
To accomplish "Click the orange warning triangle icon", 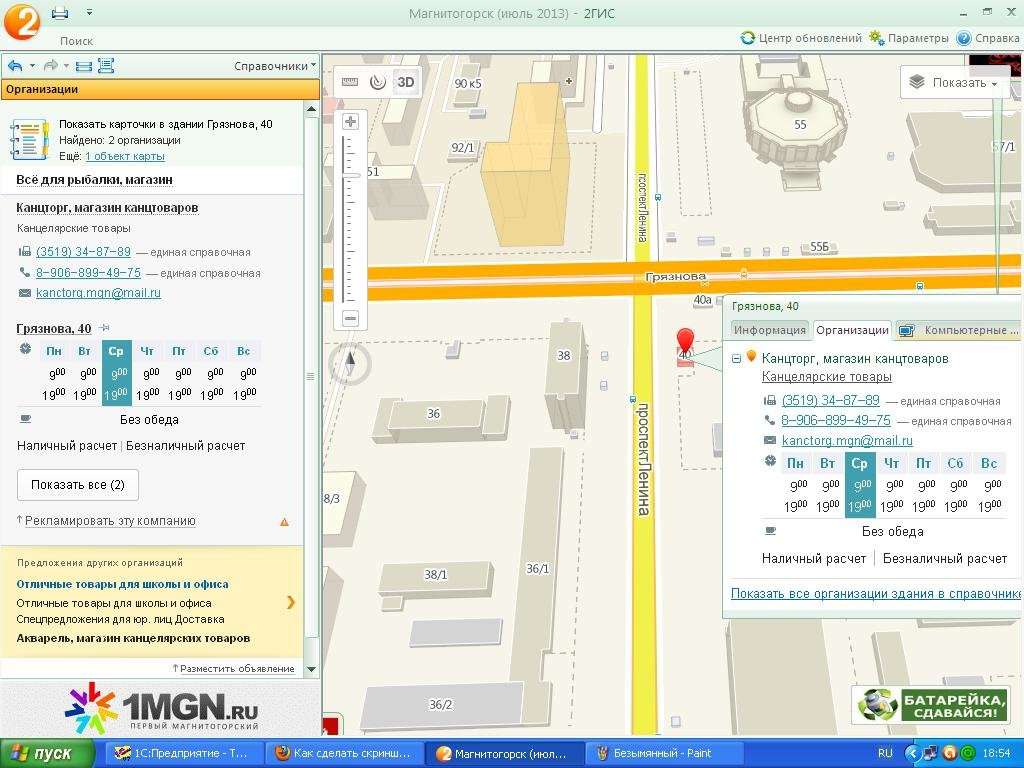I will click(x=284, y=522).
